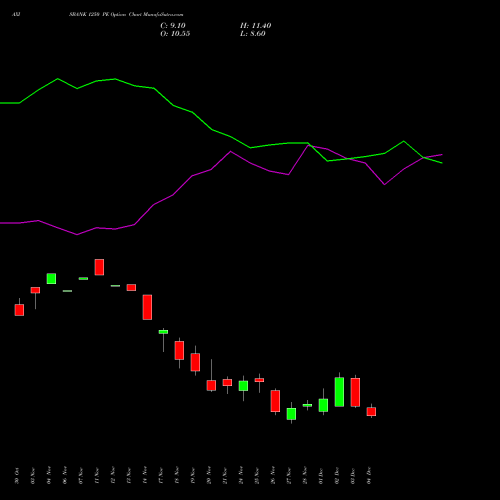Click the 14 Nov date label

click(145, 476)
